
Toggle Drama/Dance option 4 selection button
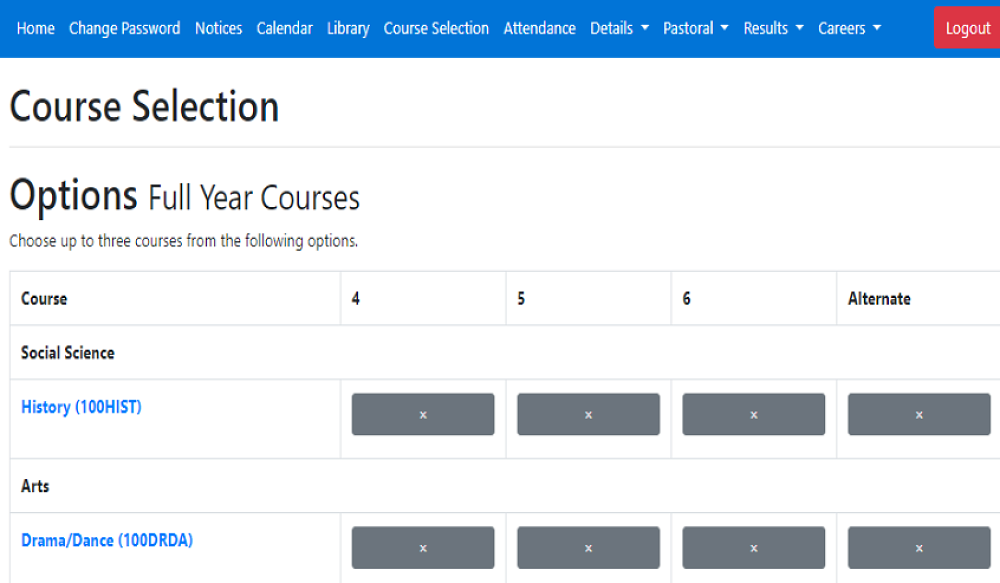click(x=422, y=548)
